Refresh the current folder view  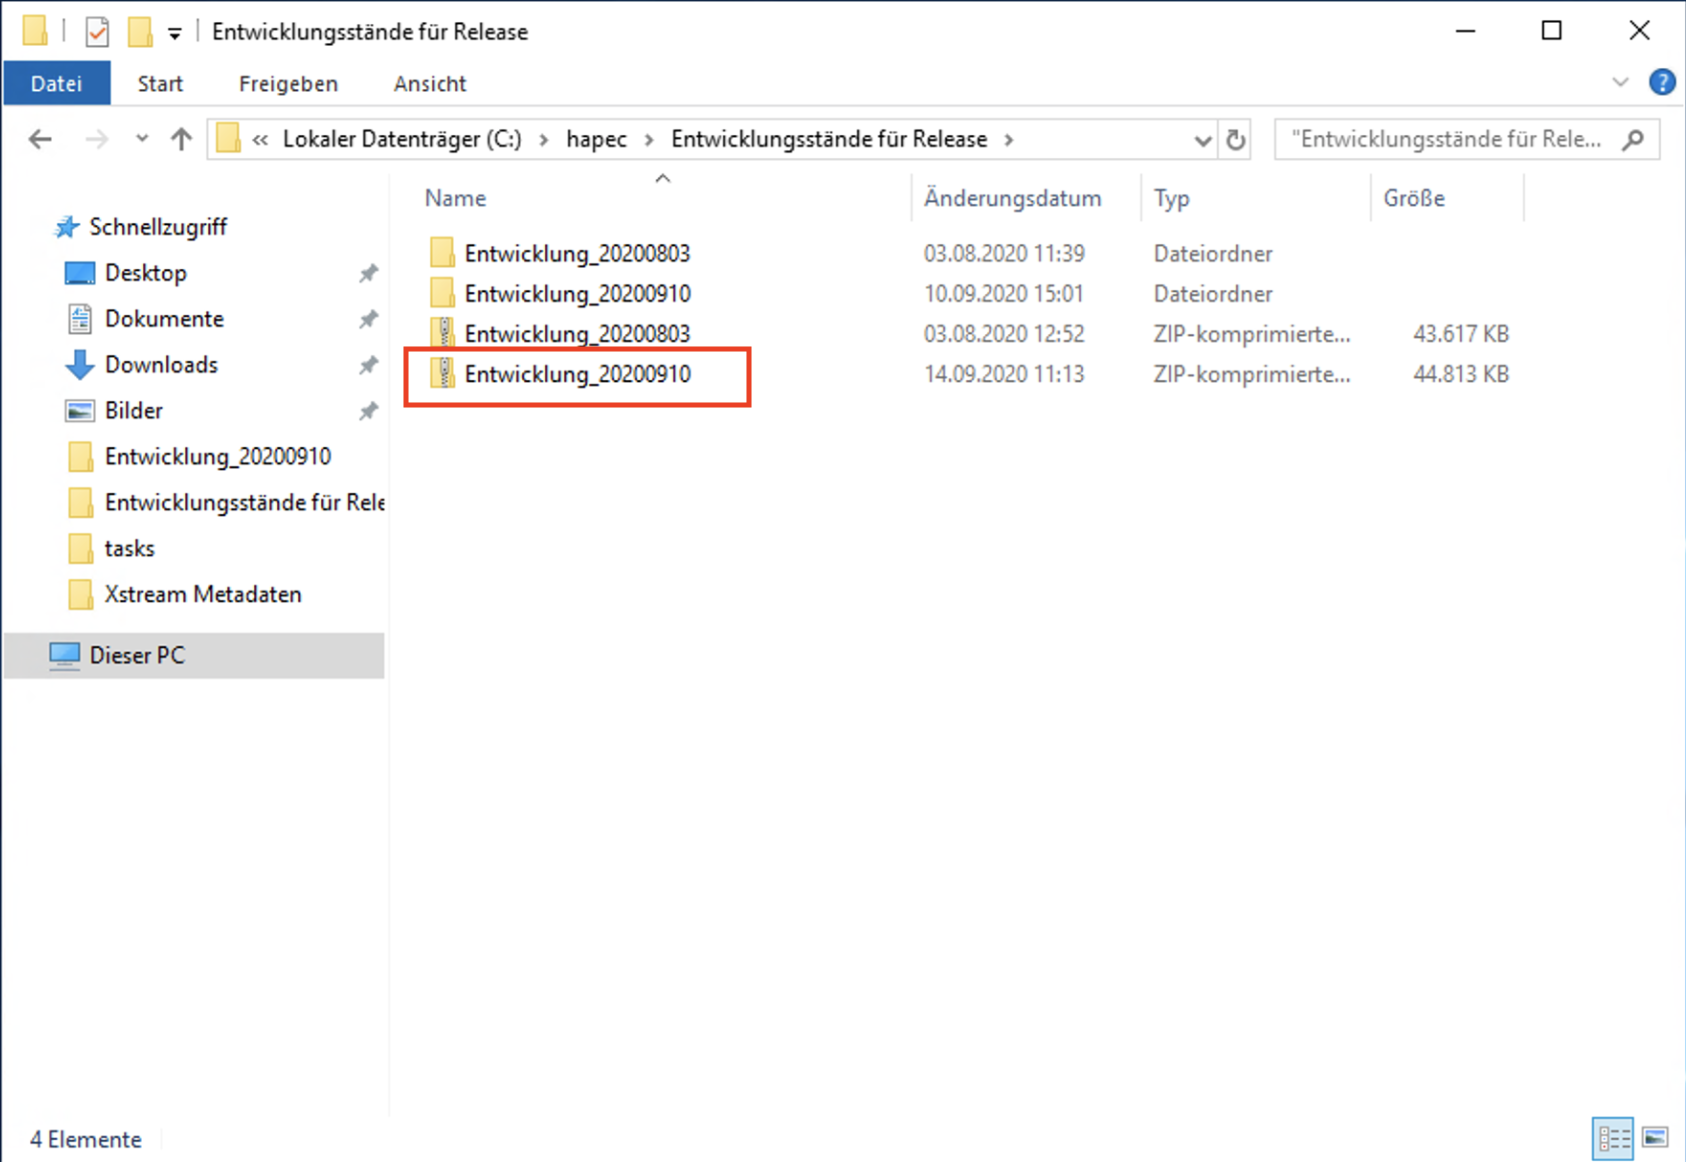coord(1236,140)
